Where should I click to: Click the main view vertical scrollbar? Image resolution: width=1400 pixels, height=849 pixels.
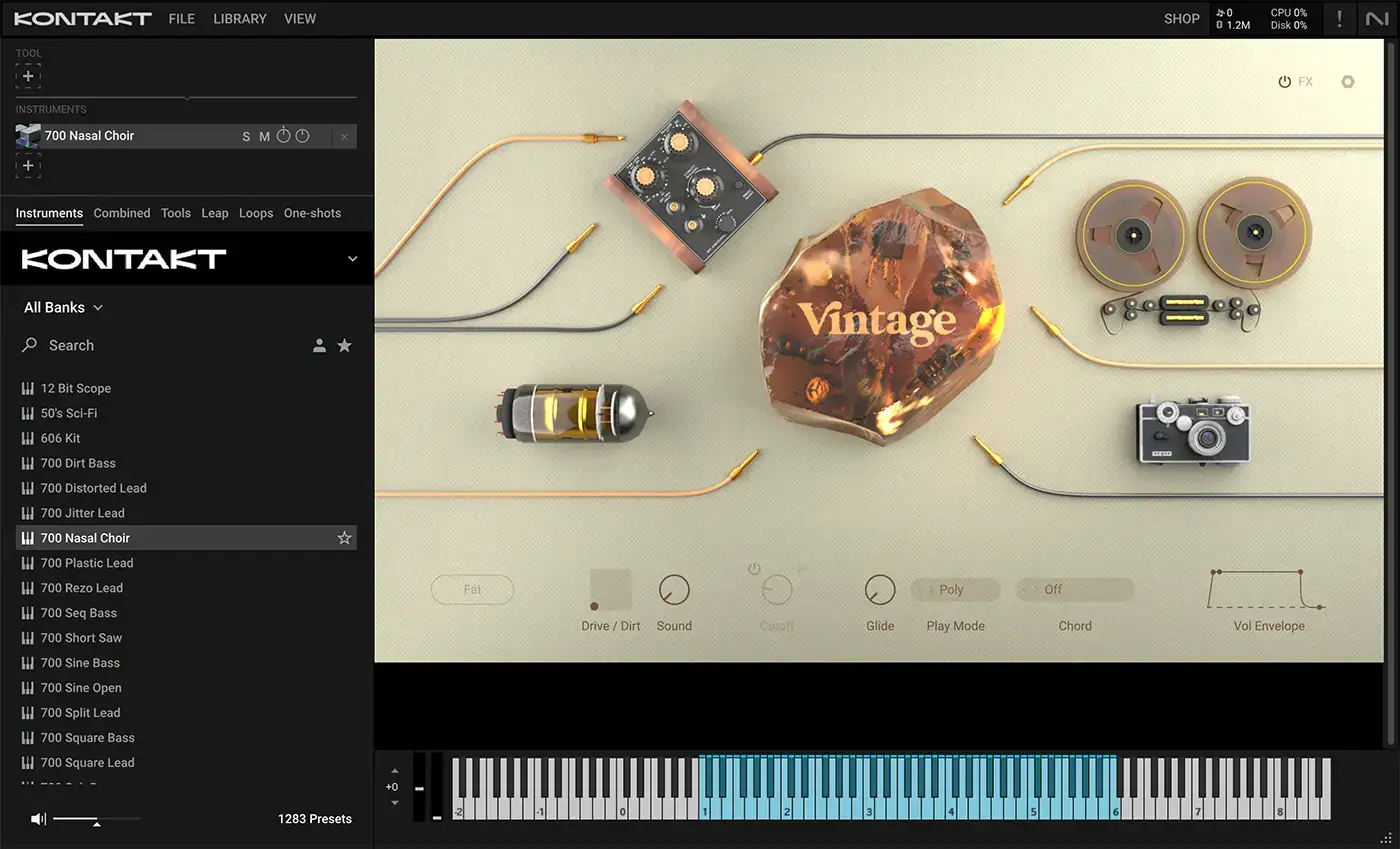1390,393
